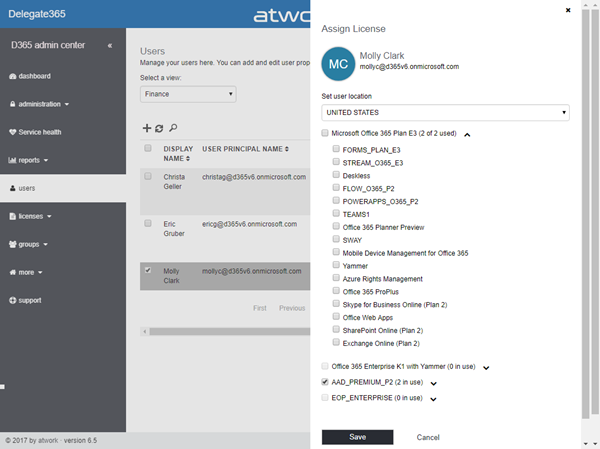Screen dimensions: 600x449
Task: Check Office Web Apps option
Action: 336,316
